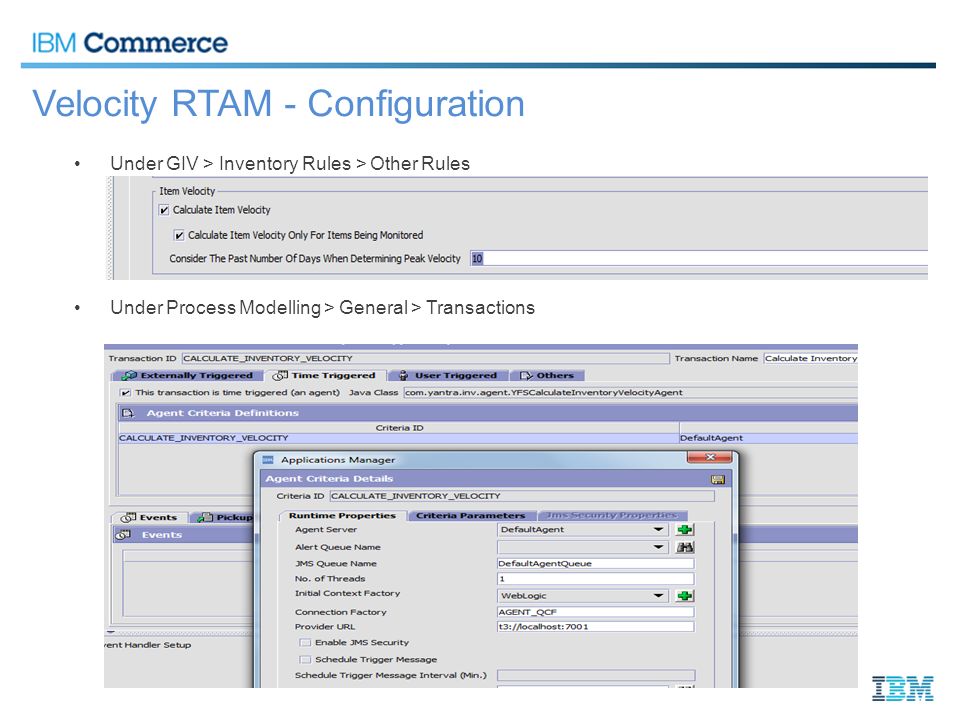Click the Connection Factory field
960x720 pixels.
coord(595,612)
